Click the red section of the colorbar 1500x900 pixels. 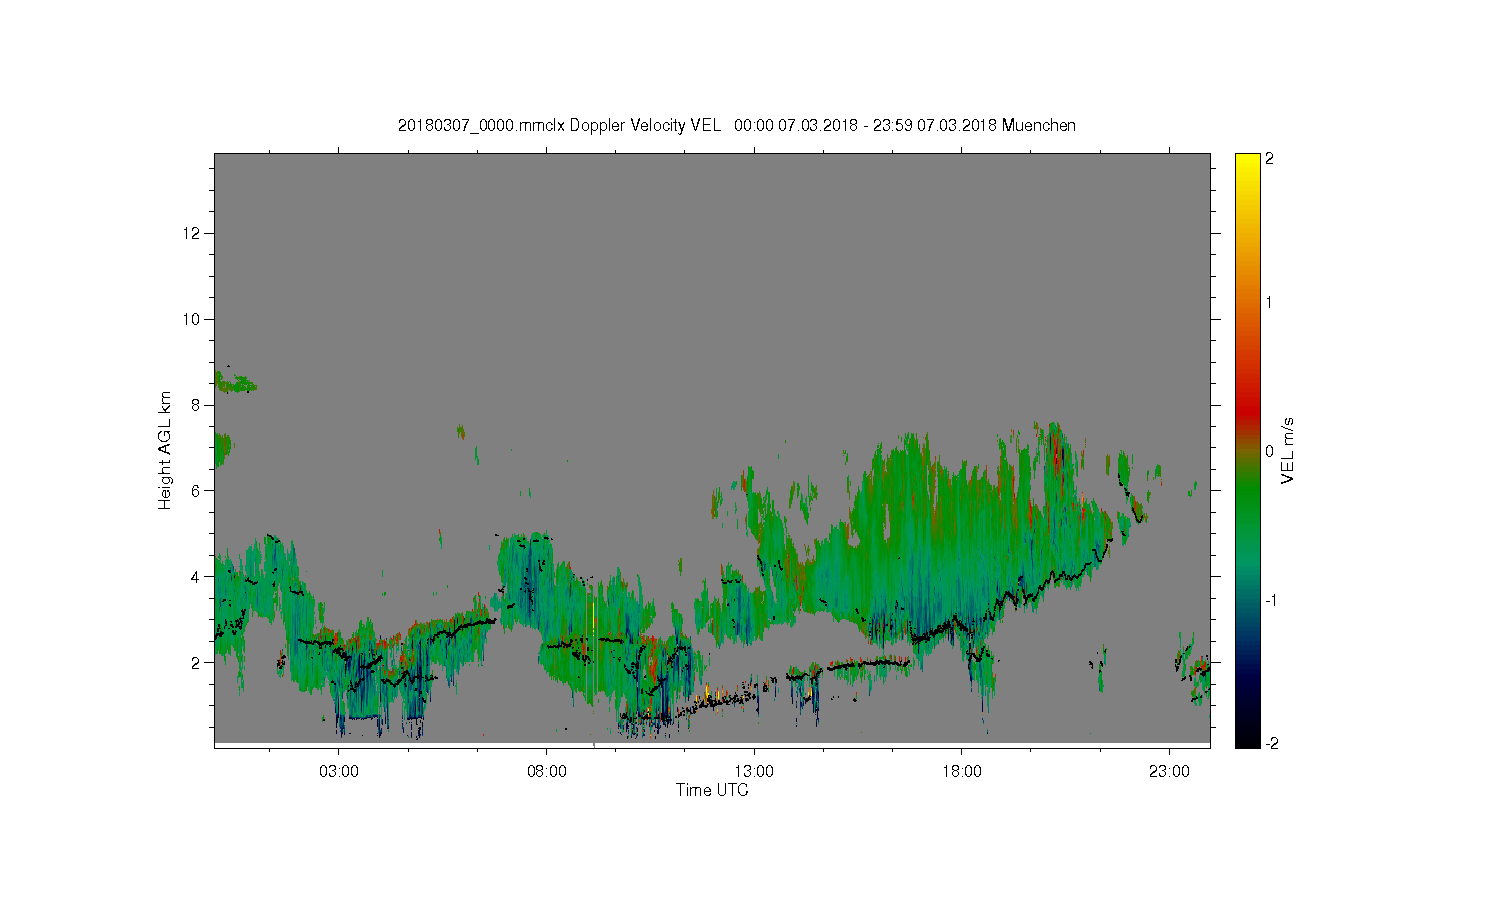[x=1247, y=410]
